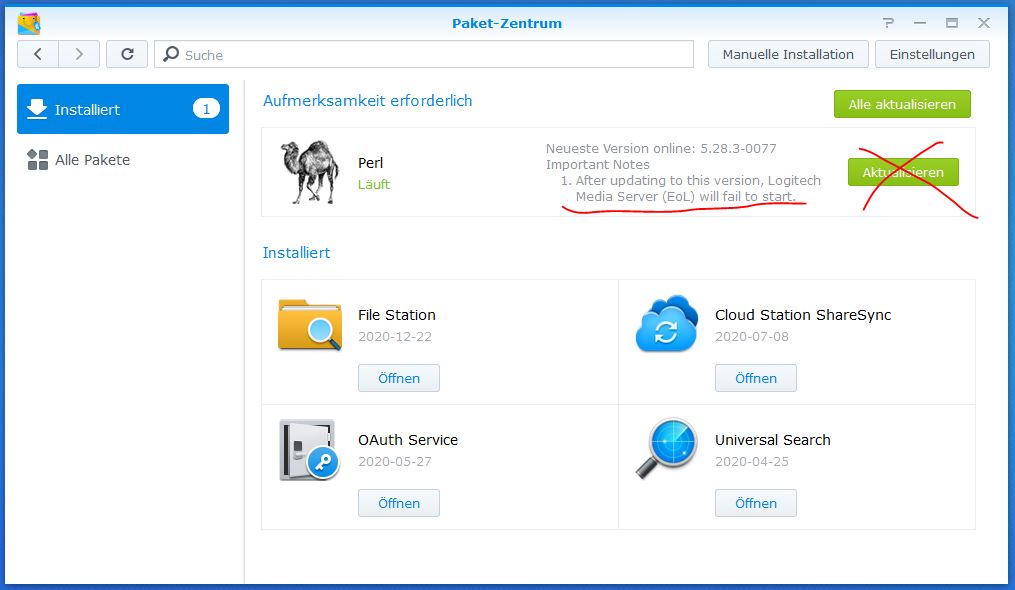Image resolution: width=1015 pixels, height=590 pixels.
Task: Open Cloud Station ShareSync with Öffnen
Action: (x=755, y=378)
